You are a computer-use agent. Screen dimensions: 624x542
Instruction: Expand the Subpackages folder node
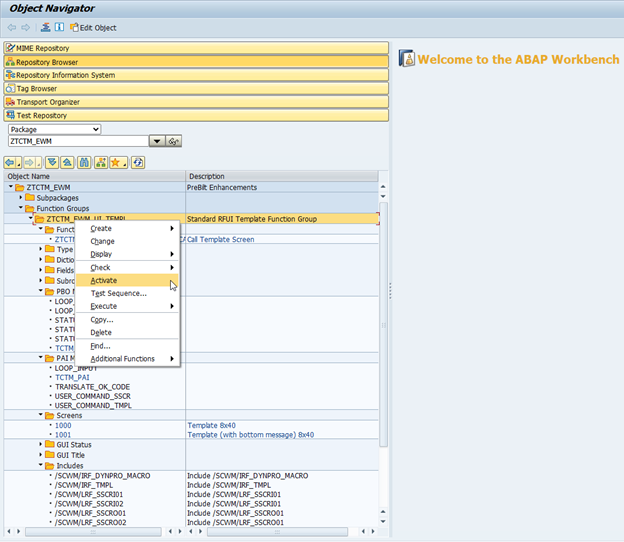click(x=22, y=198)
